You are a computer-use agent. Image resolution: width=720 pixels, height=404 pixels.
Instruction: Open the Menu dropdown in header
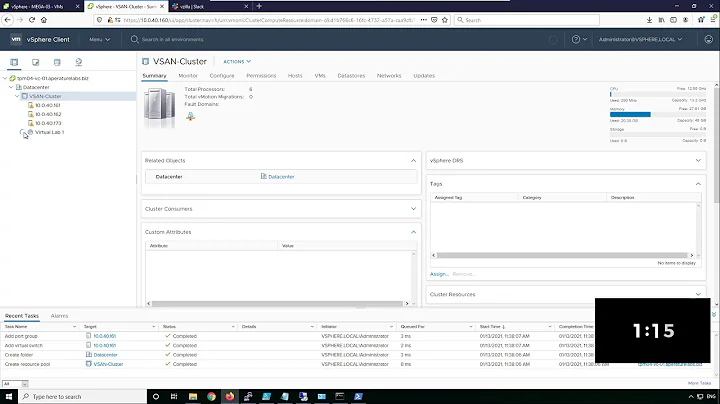pos(100,39)
